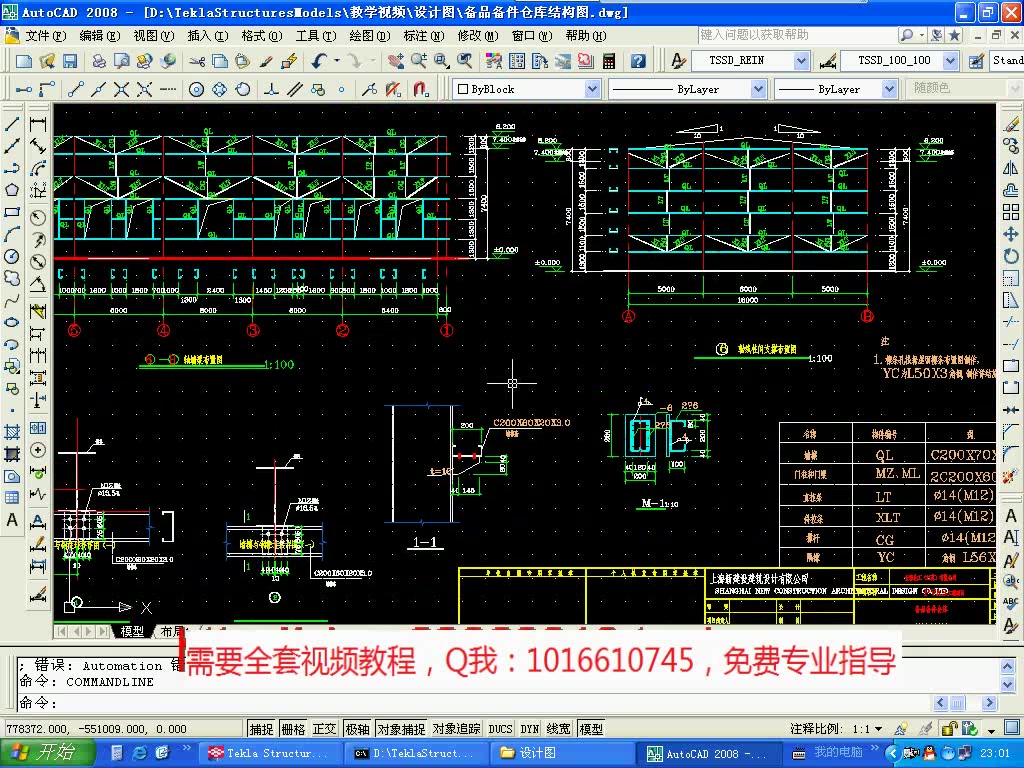
Task: Select the Polygon drawing tool
Action: click(12, 191)
